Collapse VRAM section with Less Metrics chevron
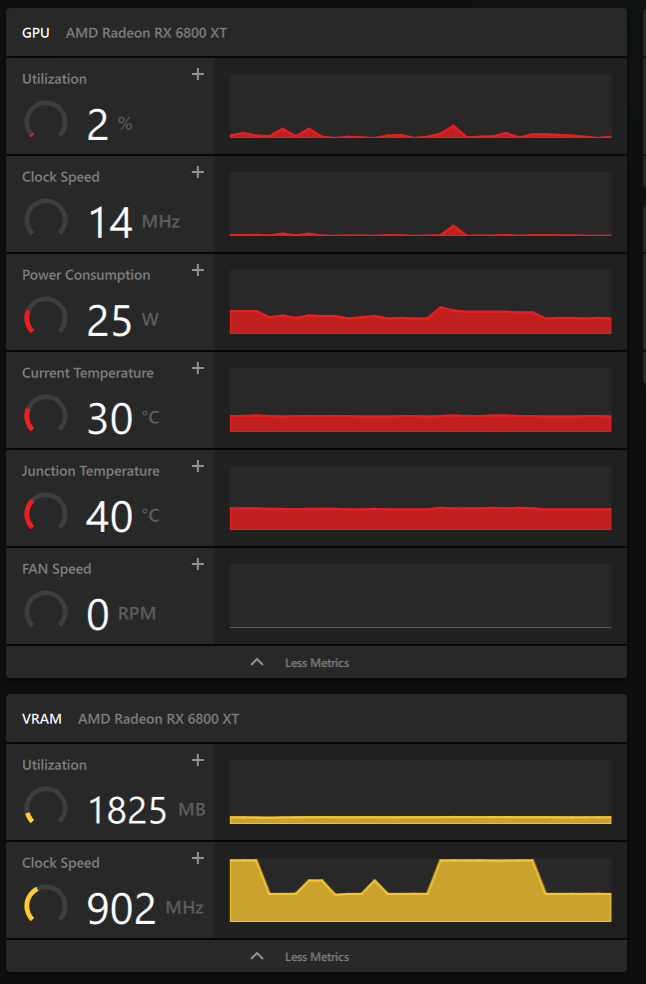 pos(257,956)
